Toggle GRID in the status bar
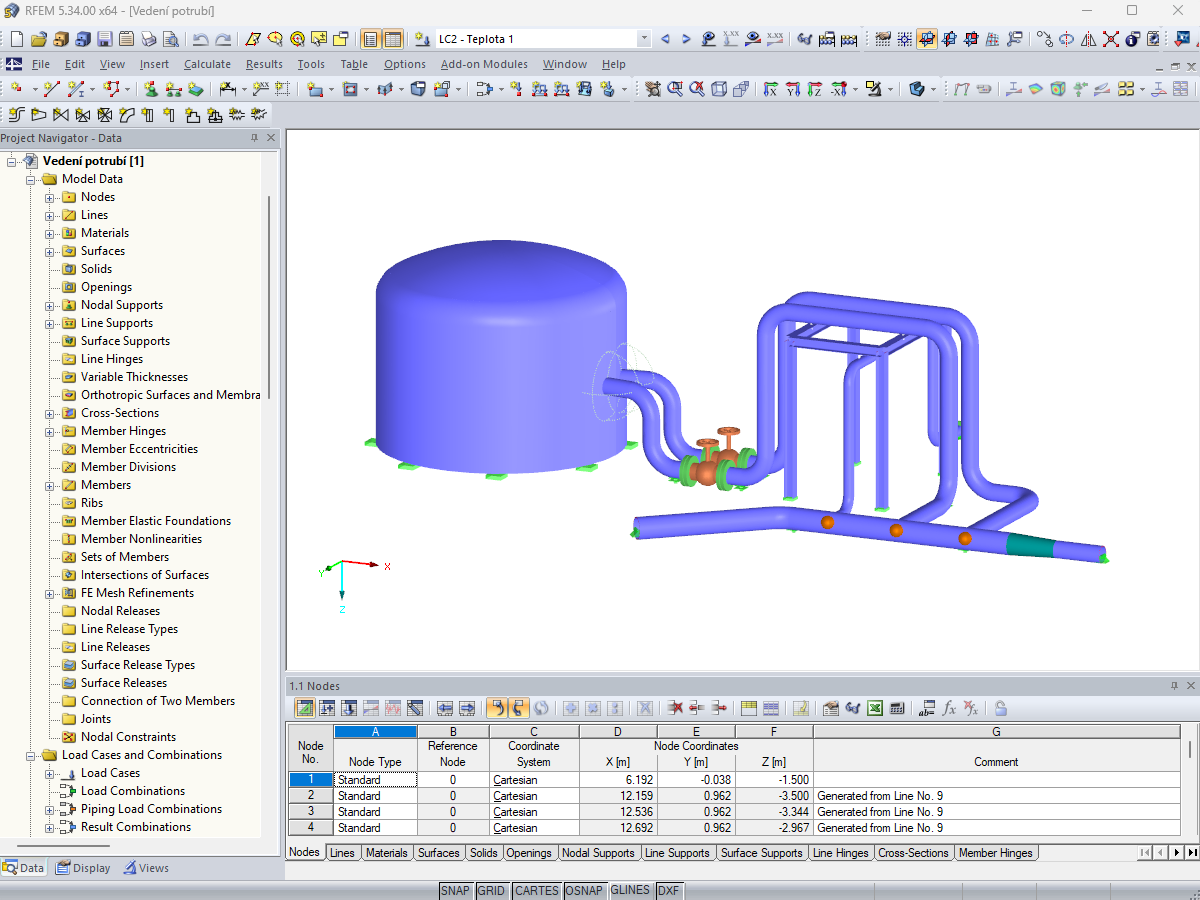Image resolution: width=1200 pixels, height=900 pixels. point(492,890)
